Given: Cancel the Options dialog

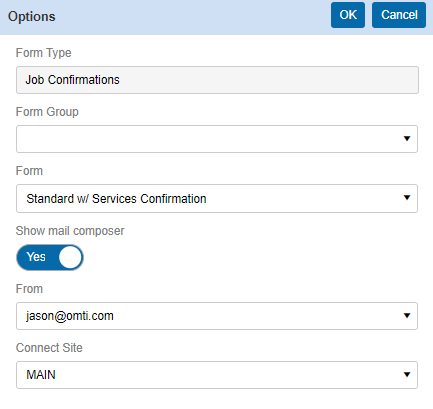Looking at the screenshot, I should [x=399, y=15].
